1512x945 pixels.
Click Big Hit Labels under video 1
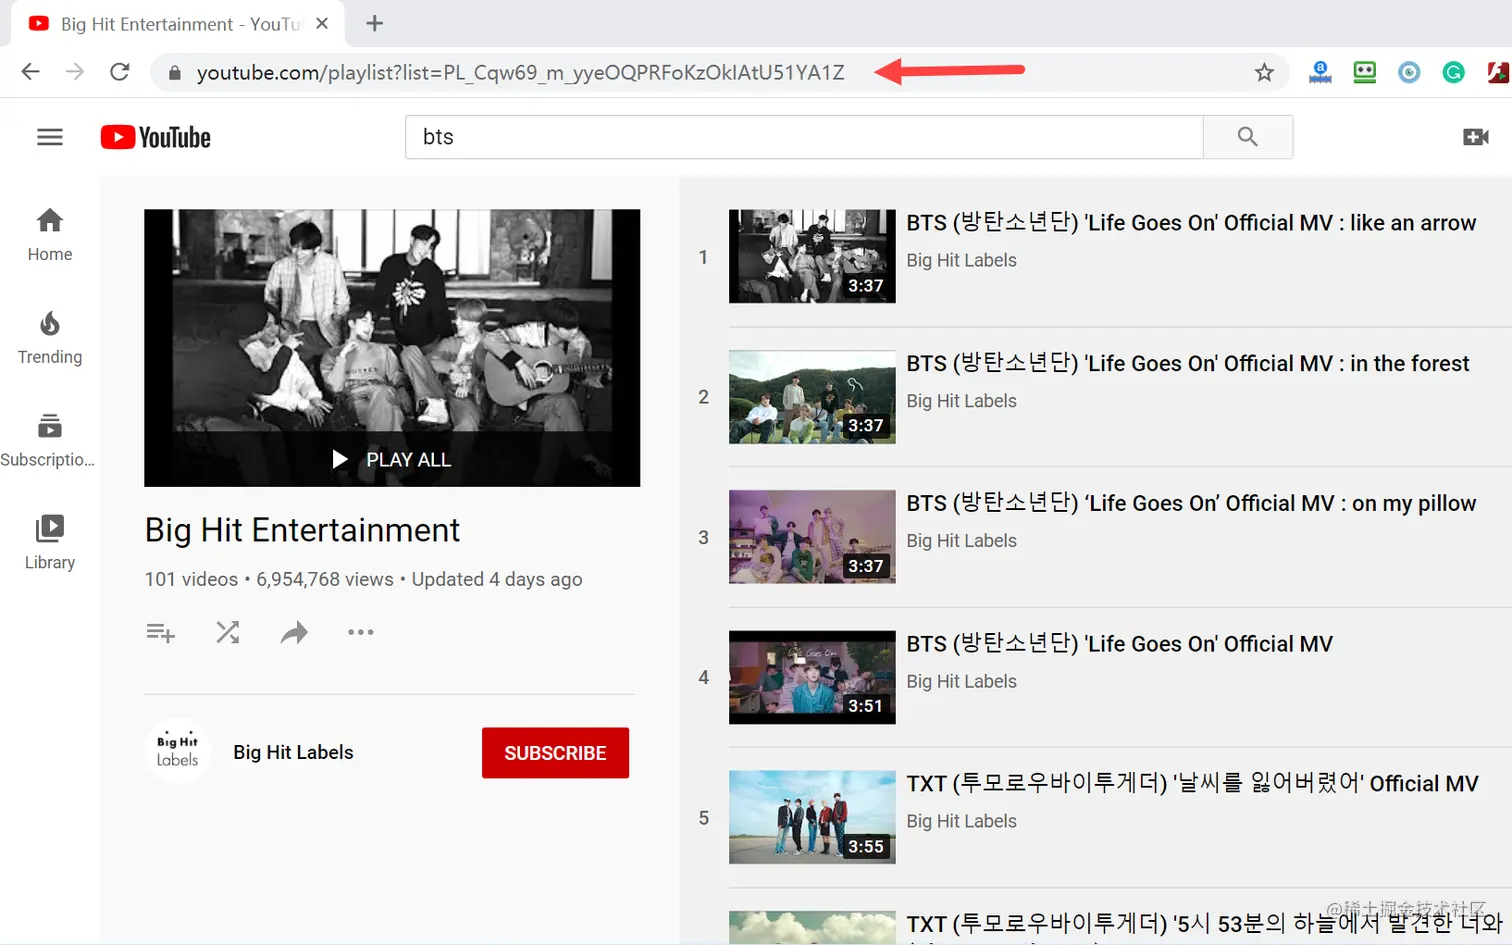point(961,260)
